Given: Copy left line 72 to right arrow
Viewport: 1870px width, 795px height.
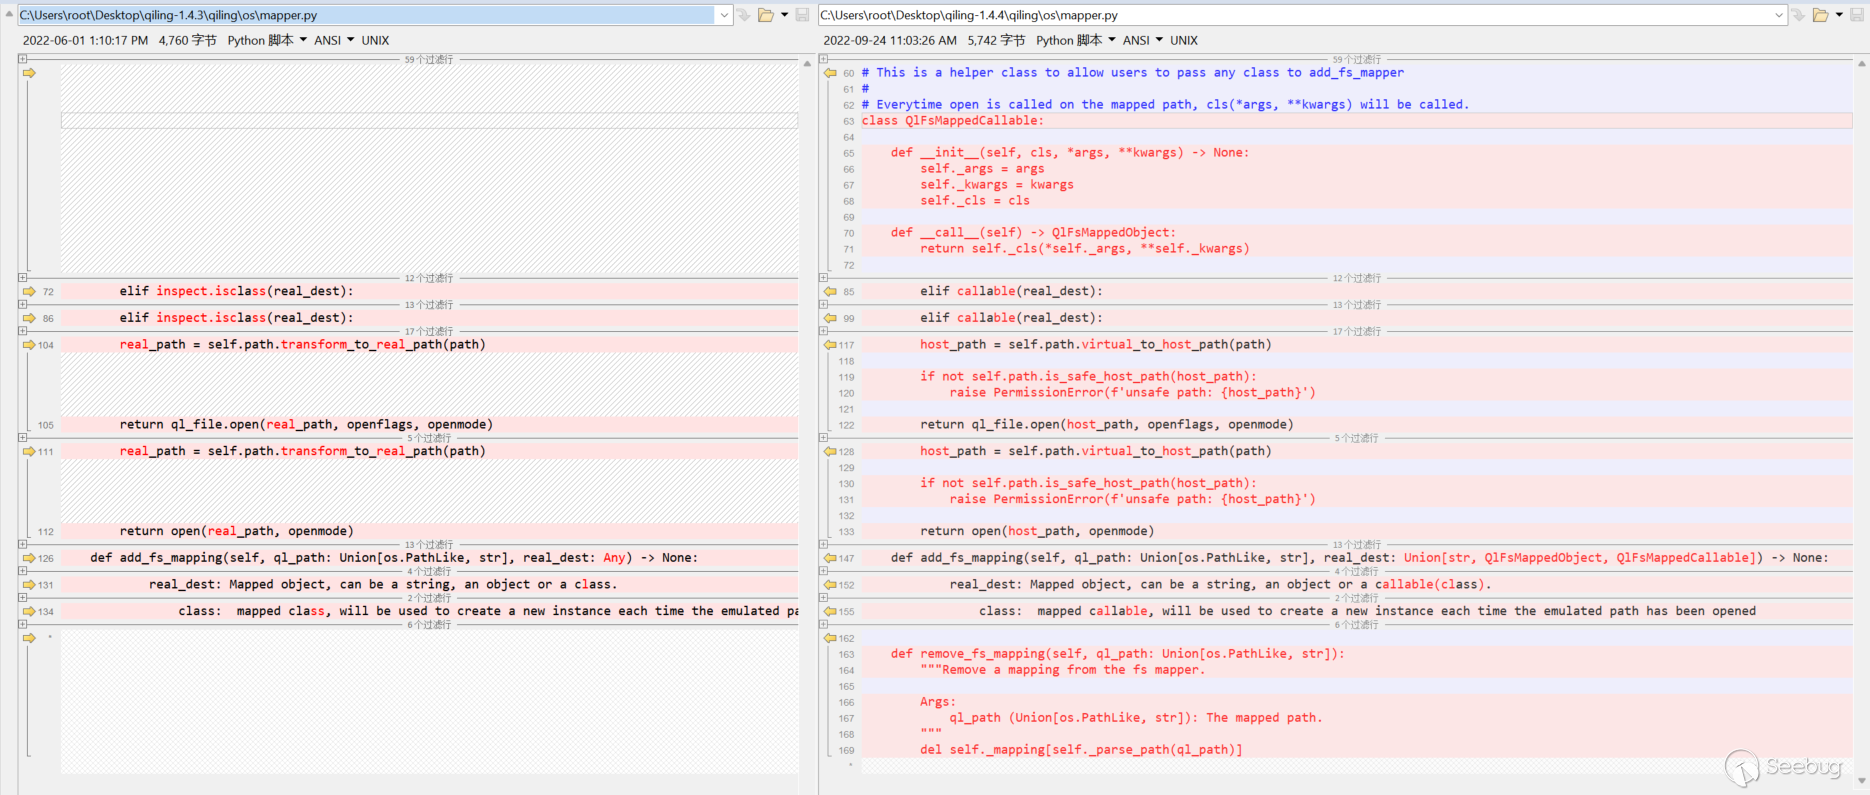Looking at the screenshot, I should tap(29, 291).
